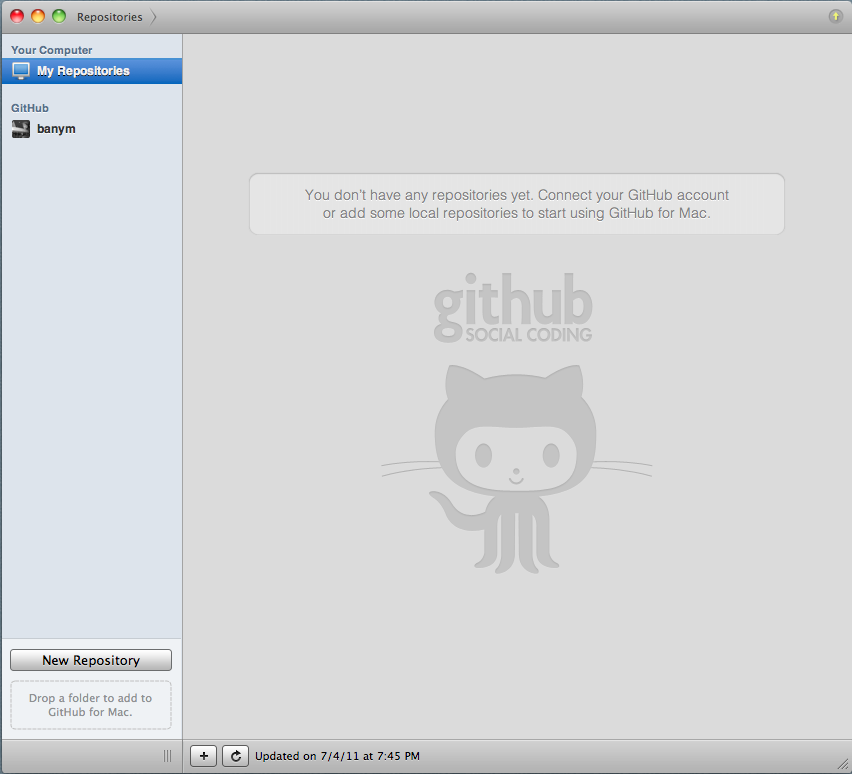
Task: Click the My Repositories computer icon
Action: [x=21, y=71]
